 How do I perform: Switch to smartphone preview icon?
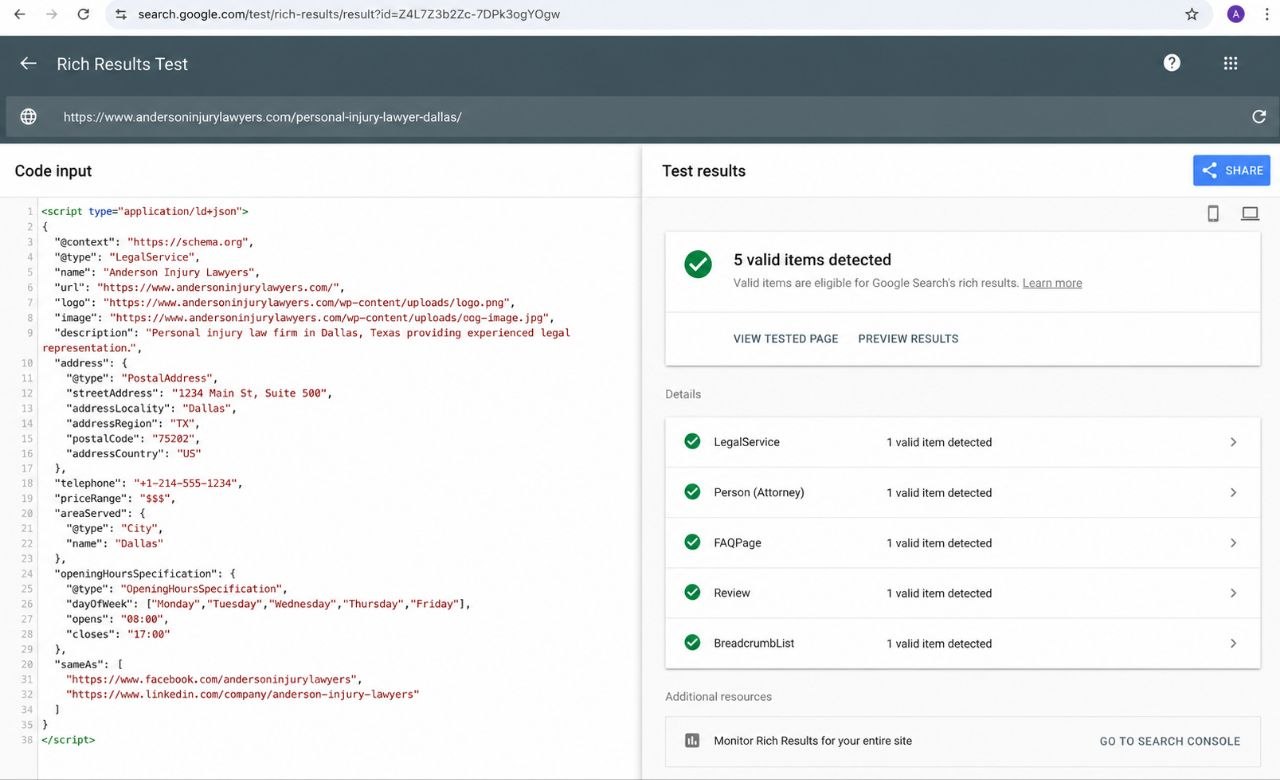click(1213, 213)
